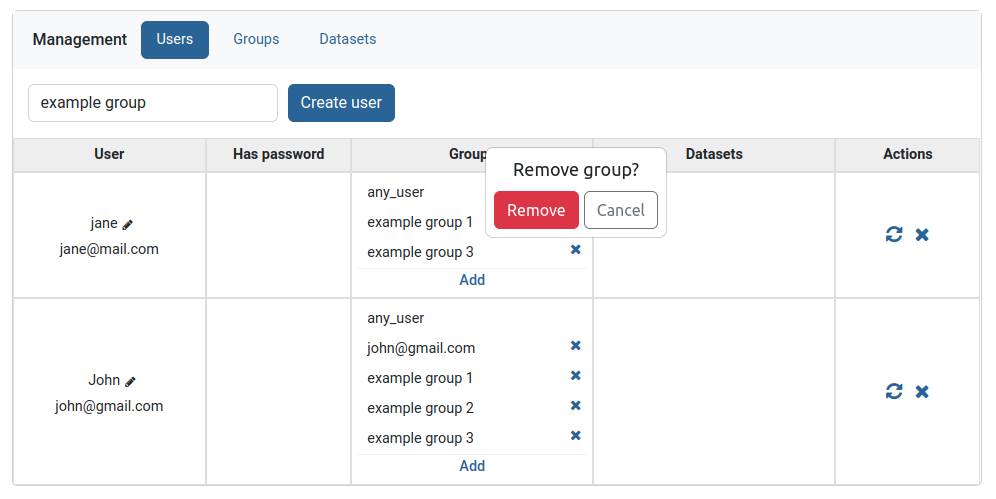The image size is (996, 499).
Task: Focus the 'example group' text field
Action: click(153, 103)
